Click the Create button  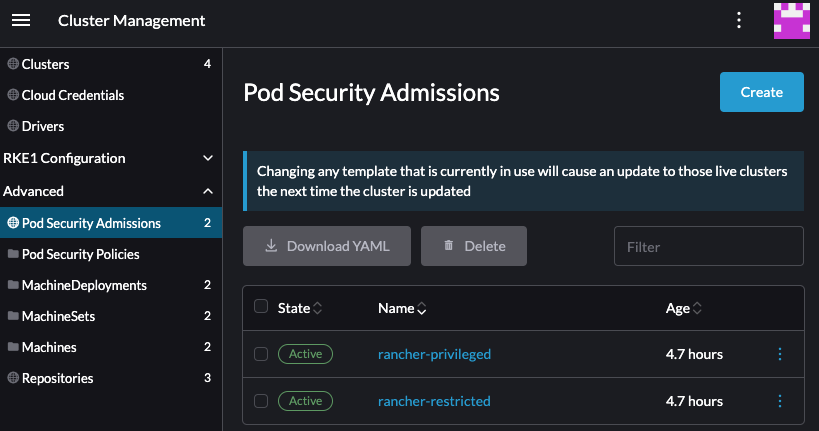coord(761,92)
